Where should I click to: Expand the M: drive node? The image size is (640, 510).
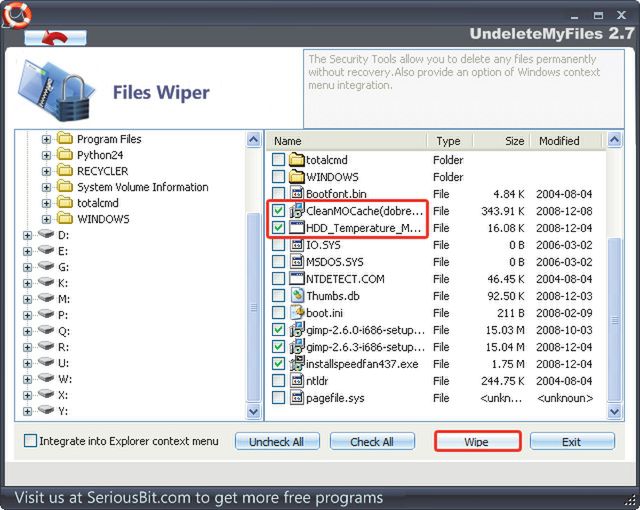(27, 299)
